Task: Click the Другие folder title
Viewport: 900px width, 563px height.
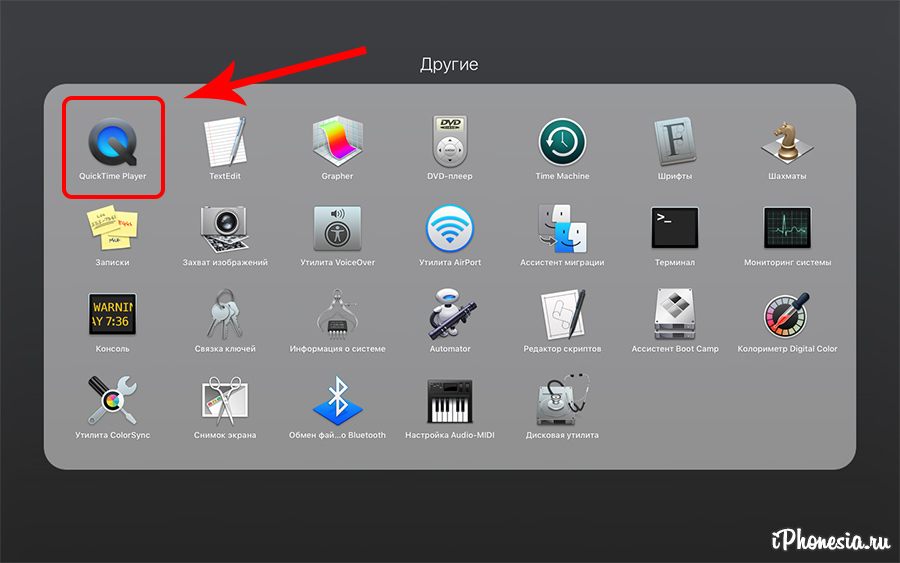Action: tap(449, 64)
